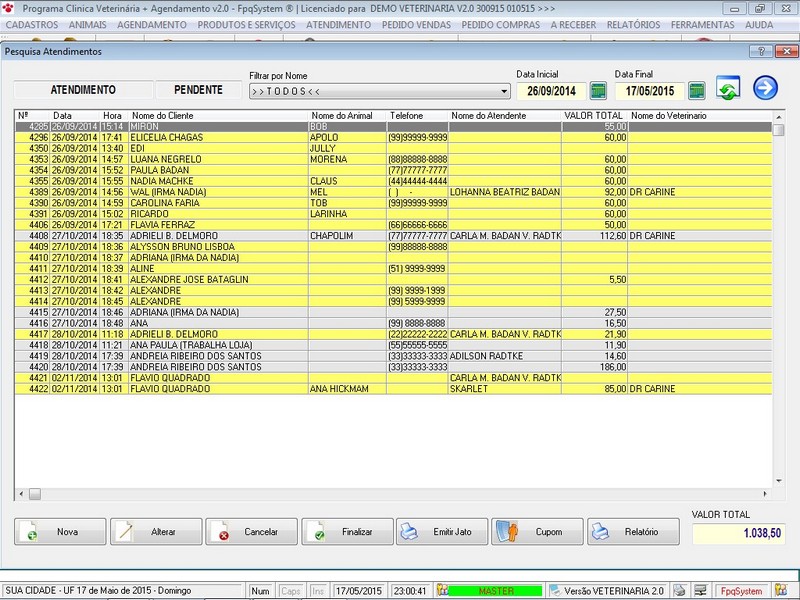Click animal name ANA HICKMAM in row 4422
Viewport: 800px width, 600px height.
point(339,389)
